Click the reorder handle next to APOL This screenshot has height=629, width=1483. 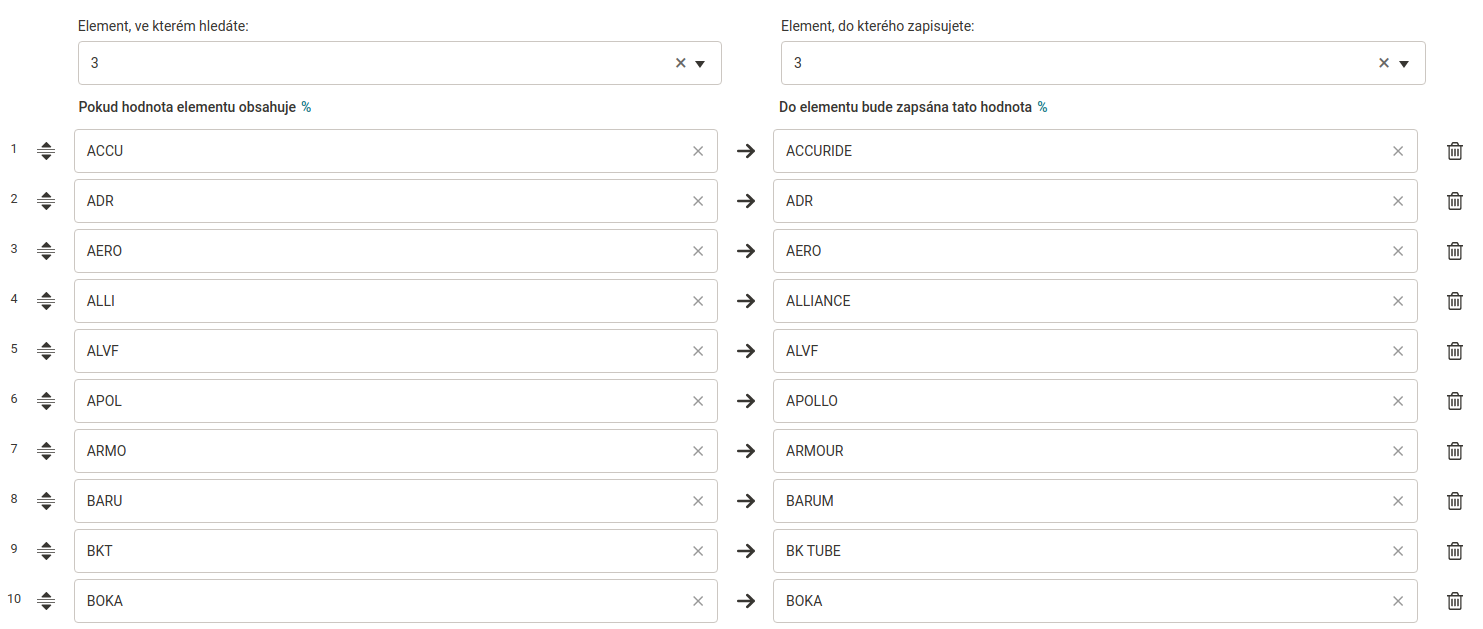point(46,401)
